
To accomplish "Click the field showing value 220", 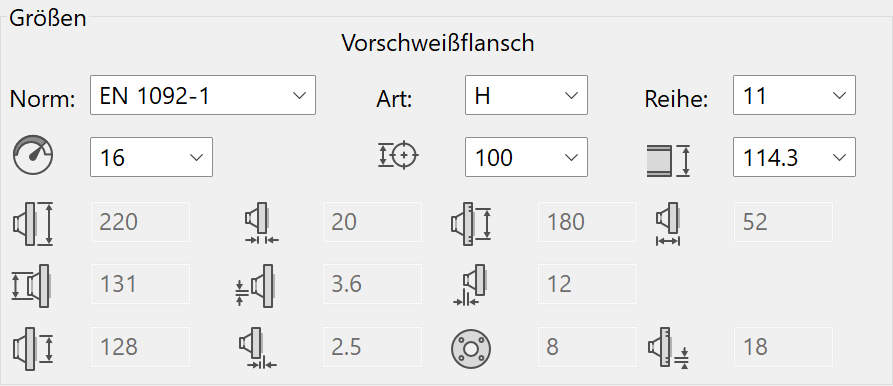I will tap(140, 221).
